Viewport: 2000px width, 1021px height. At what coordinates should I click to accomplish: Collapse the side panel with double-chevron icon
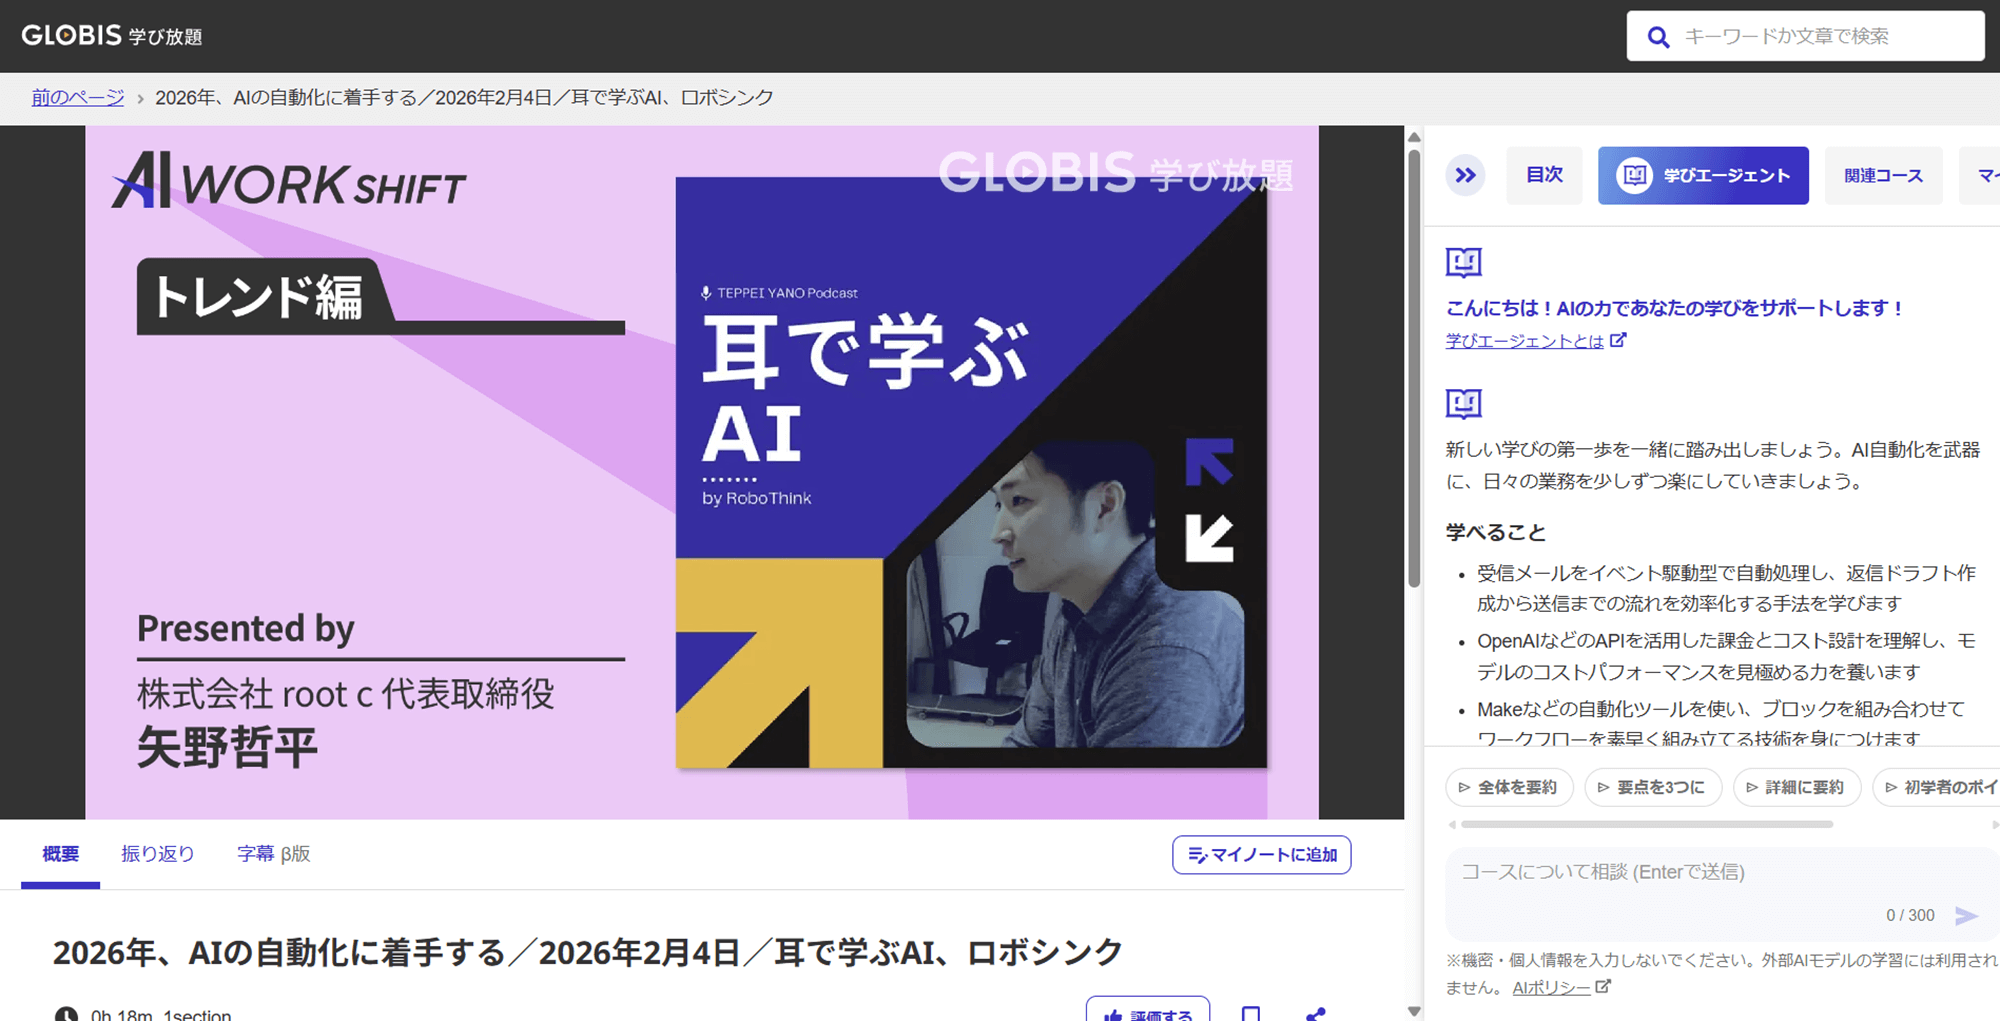pyautogui.click(x=1465, y=176)
